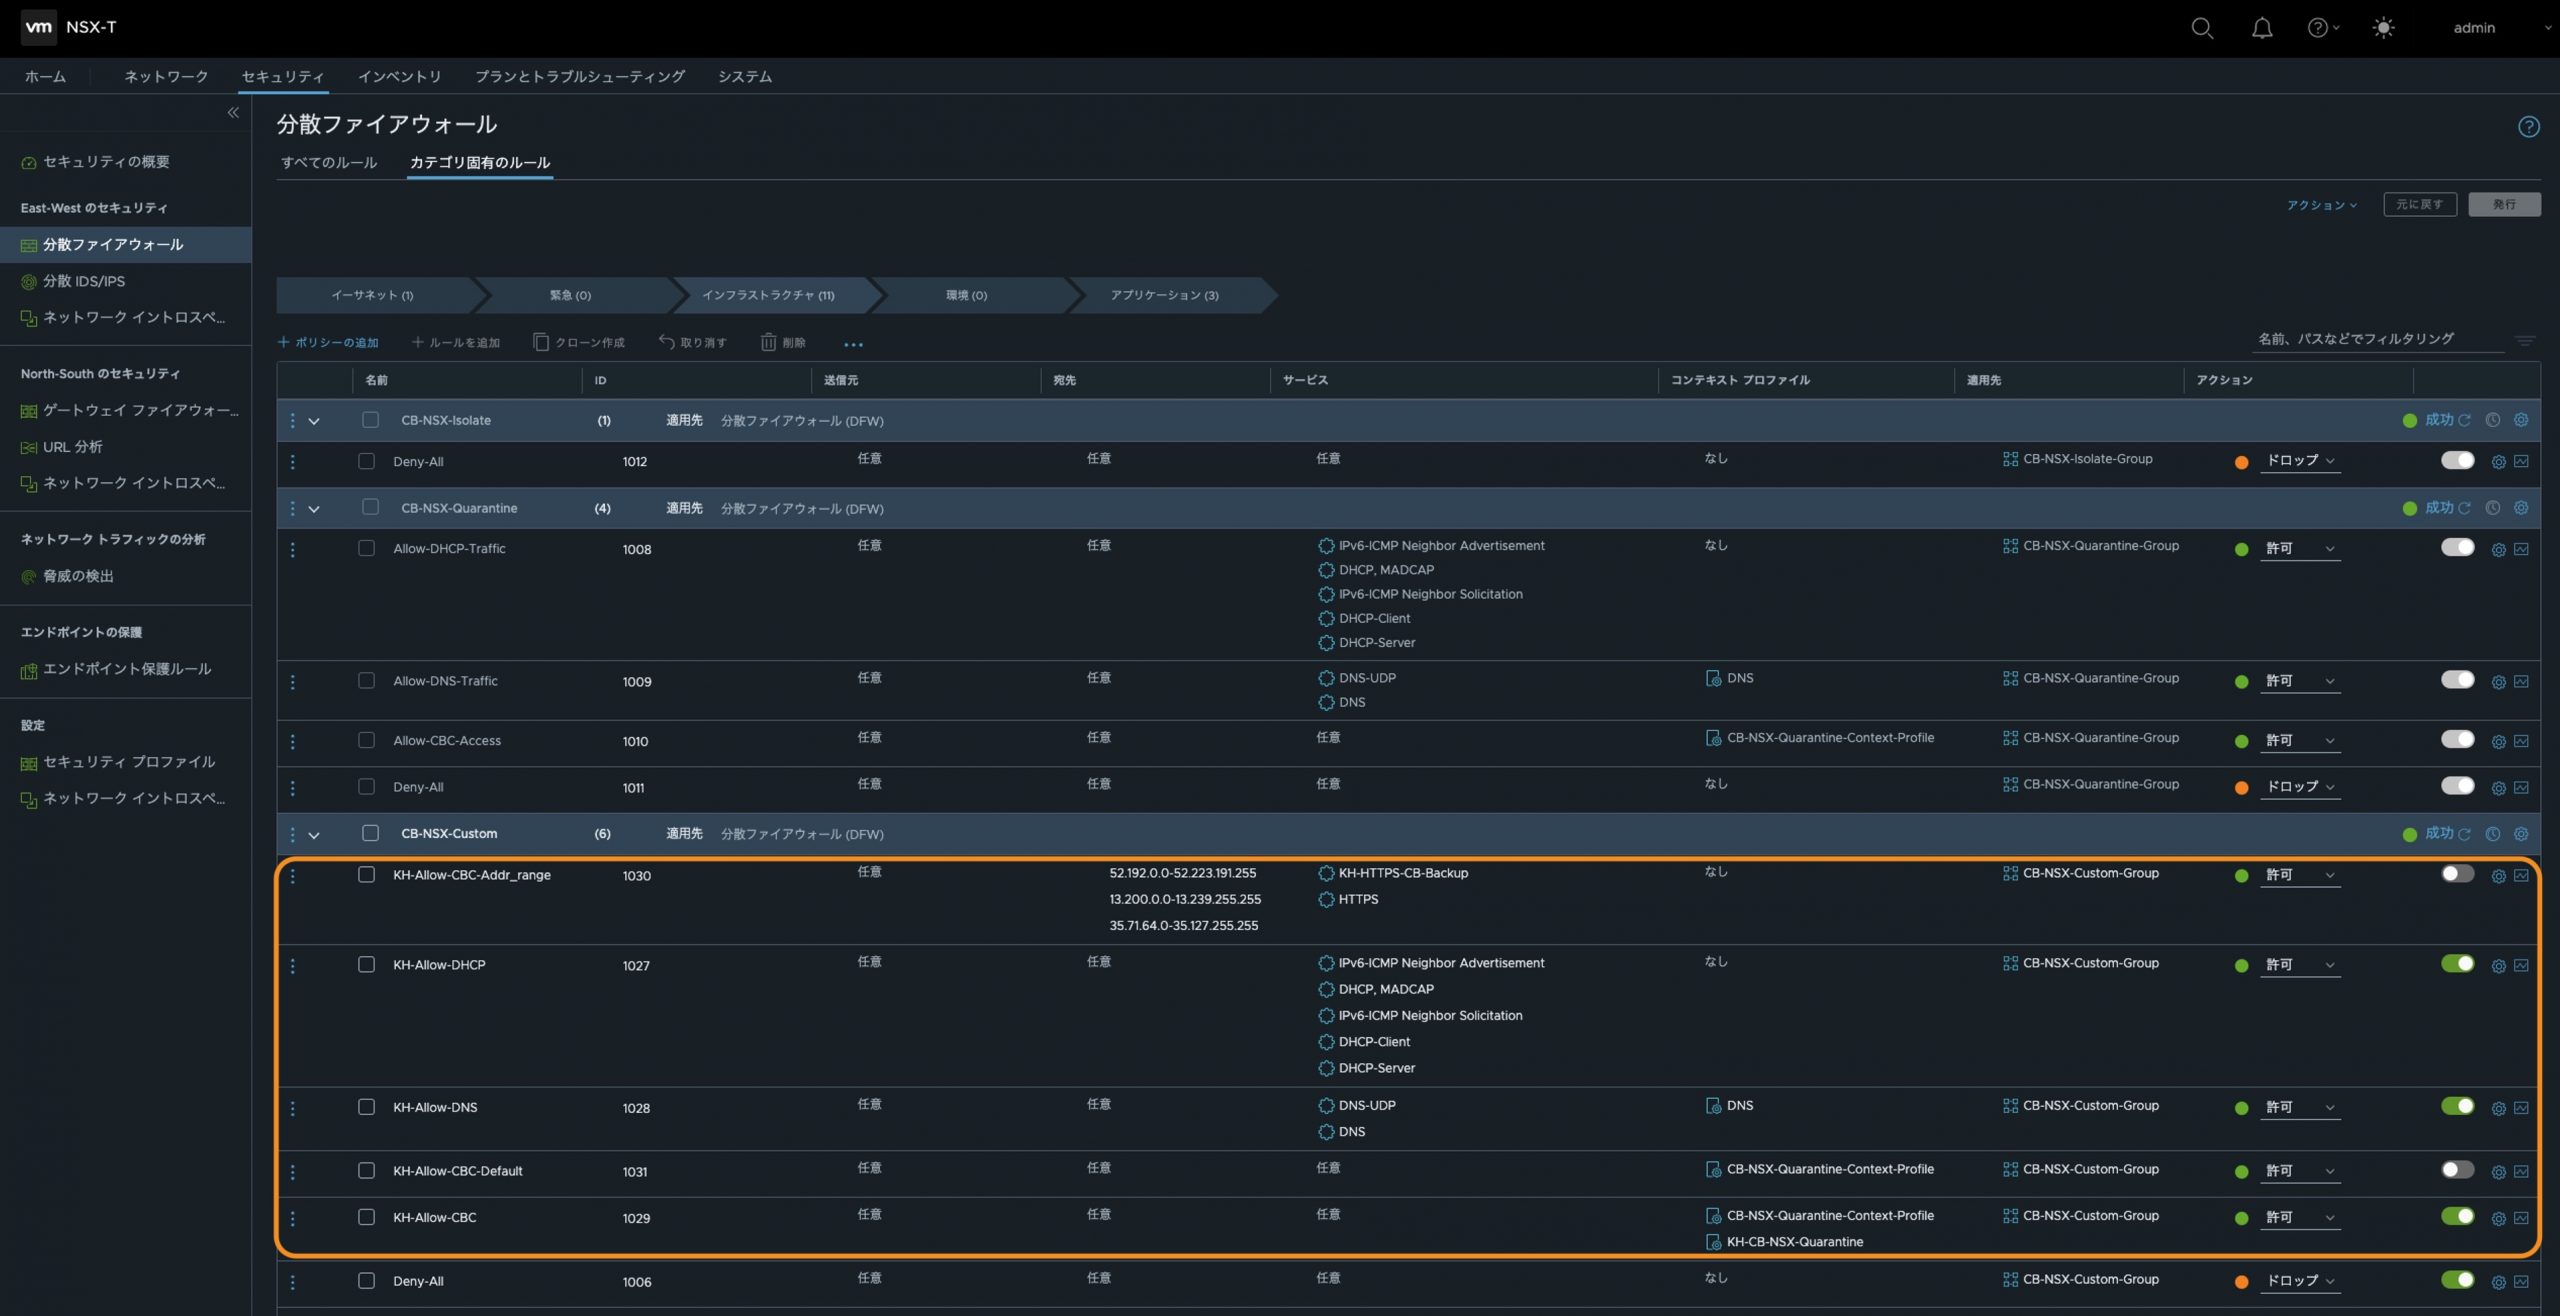
Task: Open settings gear for KH-Allow-DHCP rule
Action: pos(2497,966)
